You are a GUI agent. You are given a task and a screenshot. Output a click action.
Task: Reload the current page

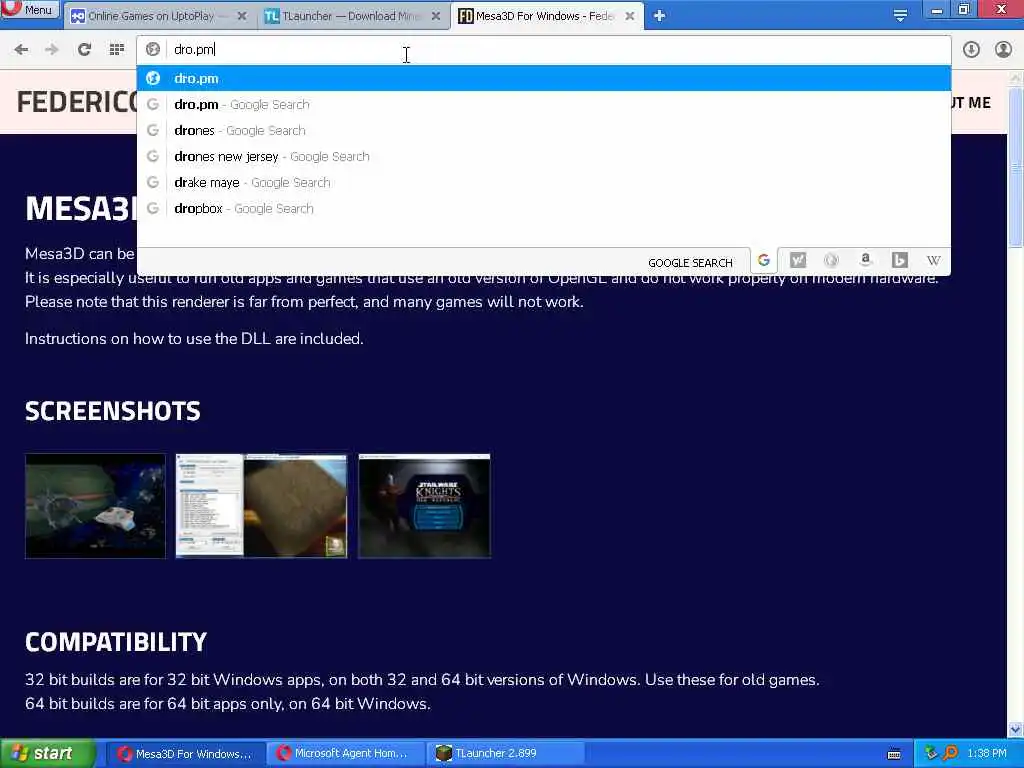84,49
